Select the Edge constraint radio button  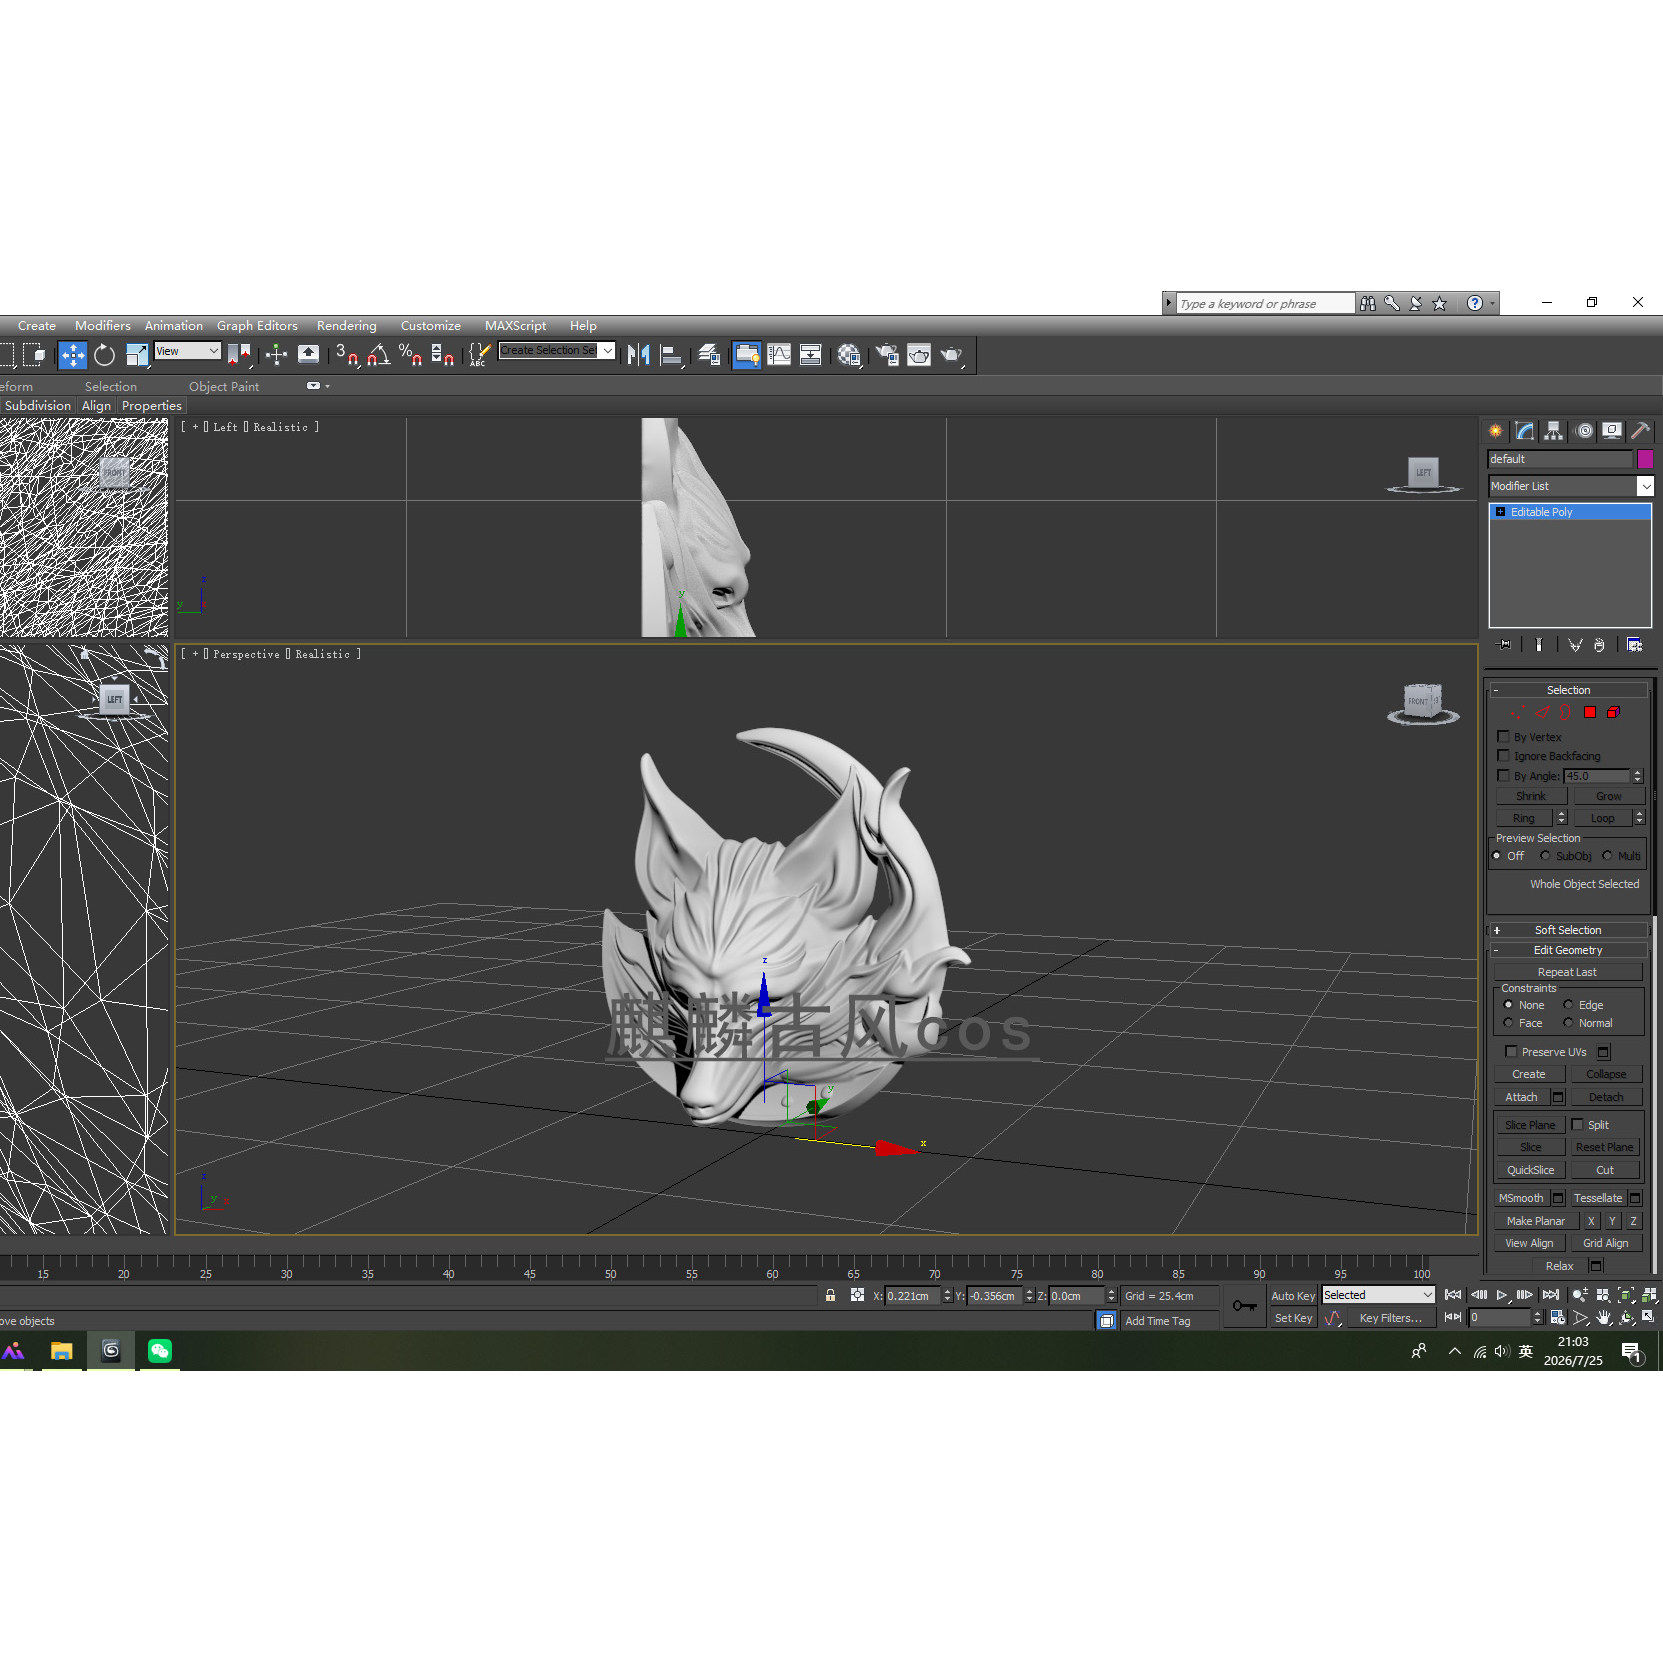click(x=1568, y=1005)
